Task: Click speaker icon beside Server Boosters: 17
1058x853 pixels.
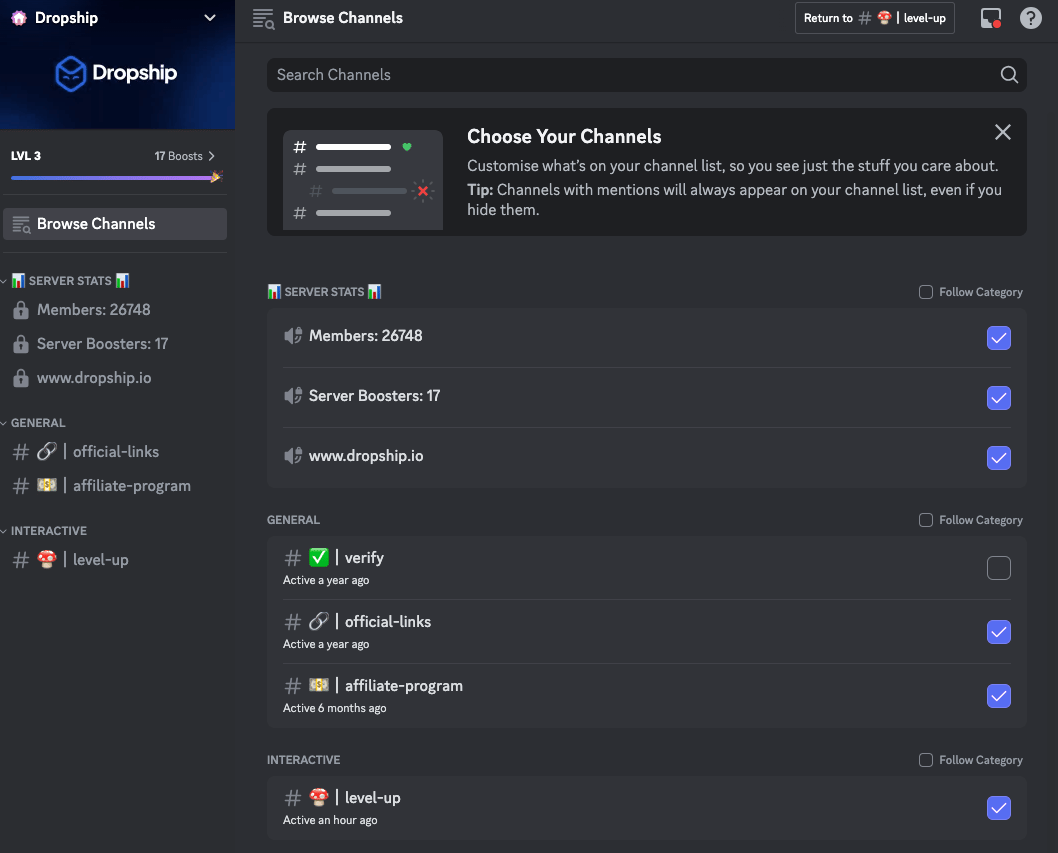Action: [x=293, y=395]
